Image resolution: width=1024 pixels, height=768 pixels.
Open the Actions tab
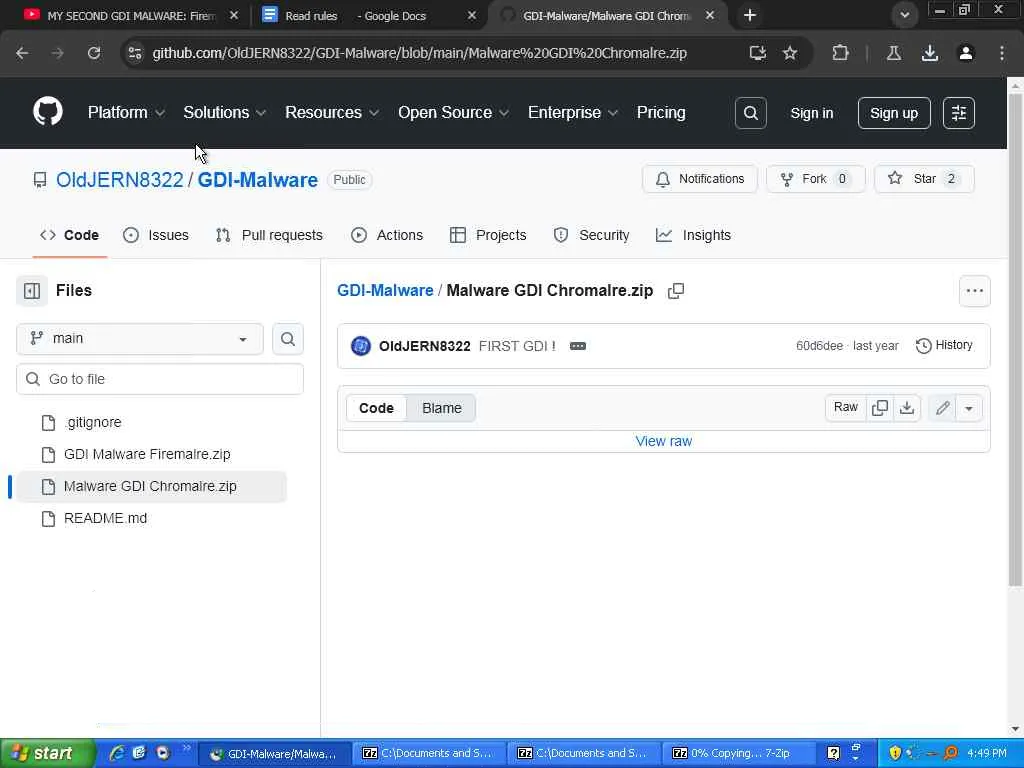[x=387, y=235]
